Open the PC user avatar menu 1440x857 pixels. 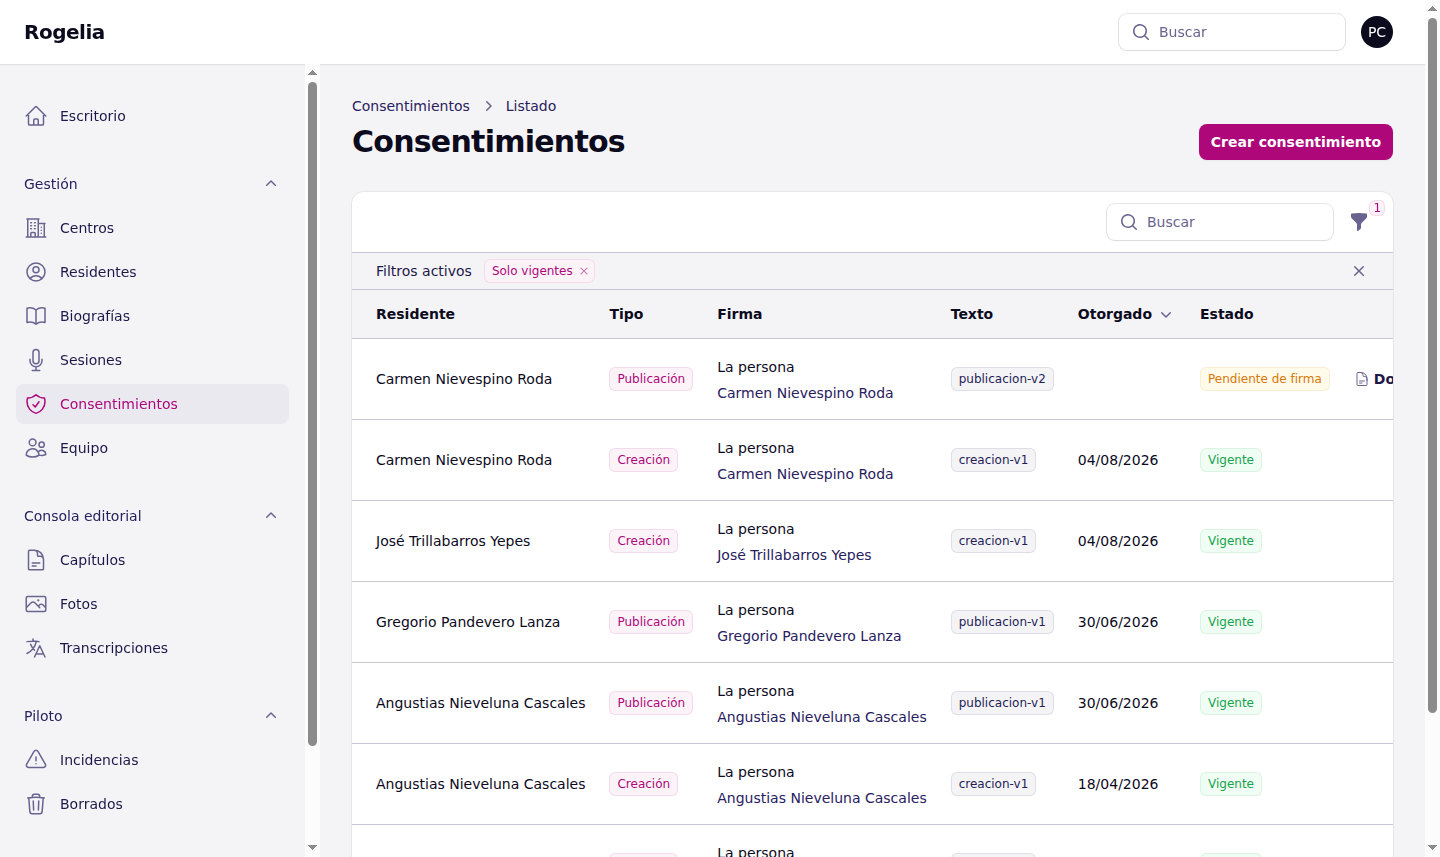click(1377, 32)
